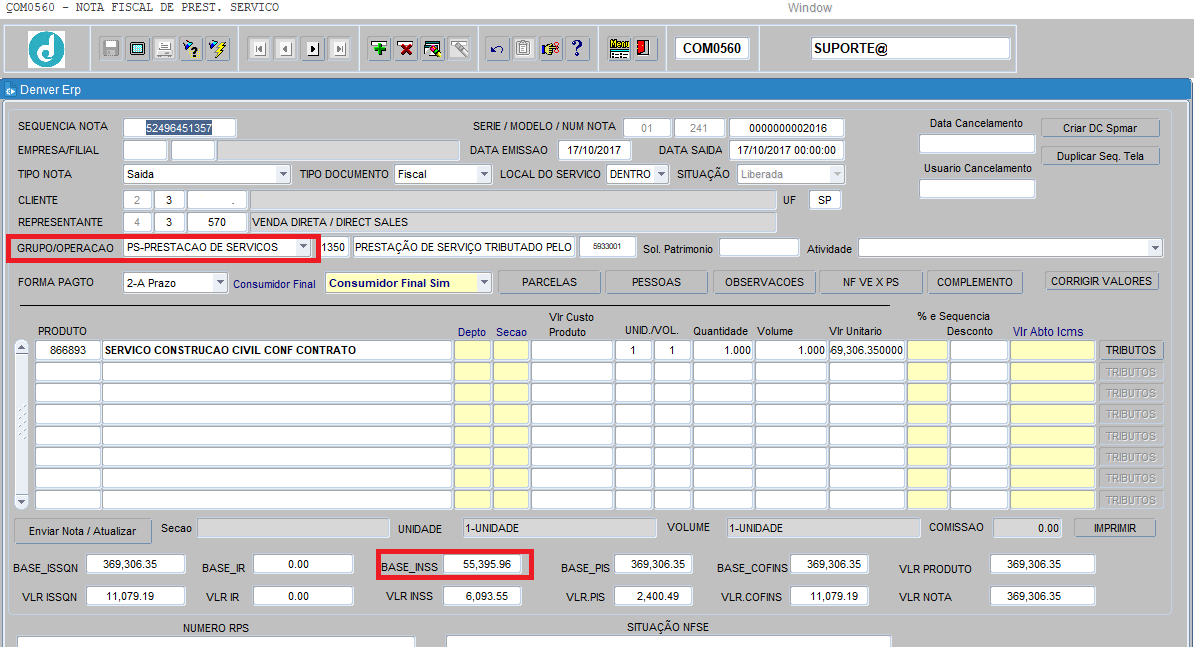Open the LOCAL DO SERVICO dropdown showing DENTRO
Screen dimensions: 1194x647
point(661,174)
